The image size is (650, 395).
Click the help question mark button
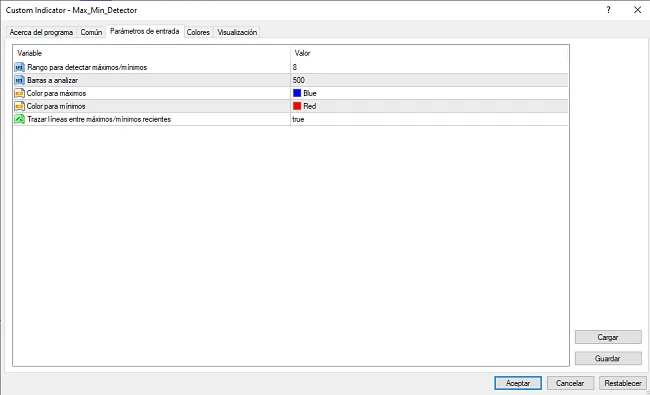pos(608,10)
